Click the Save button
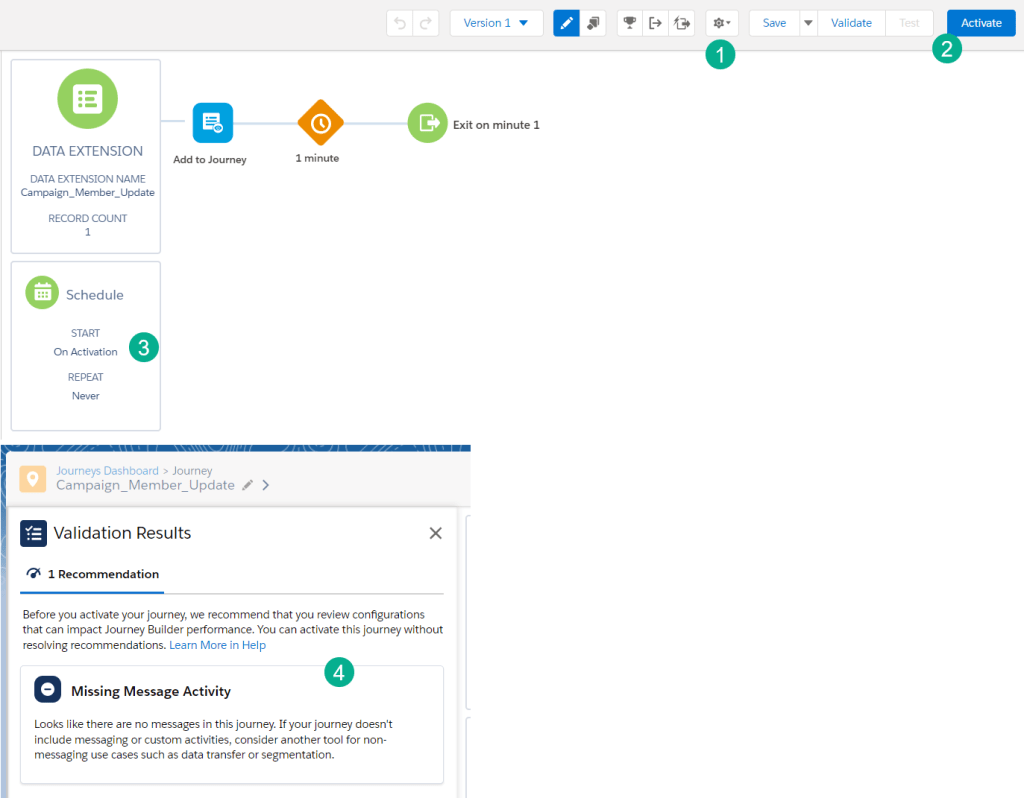1024x798 pixels. [x=774, y=23]
